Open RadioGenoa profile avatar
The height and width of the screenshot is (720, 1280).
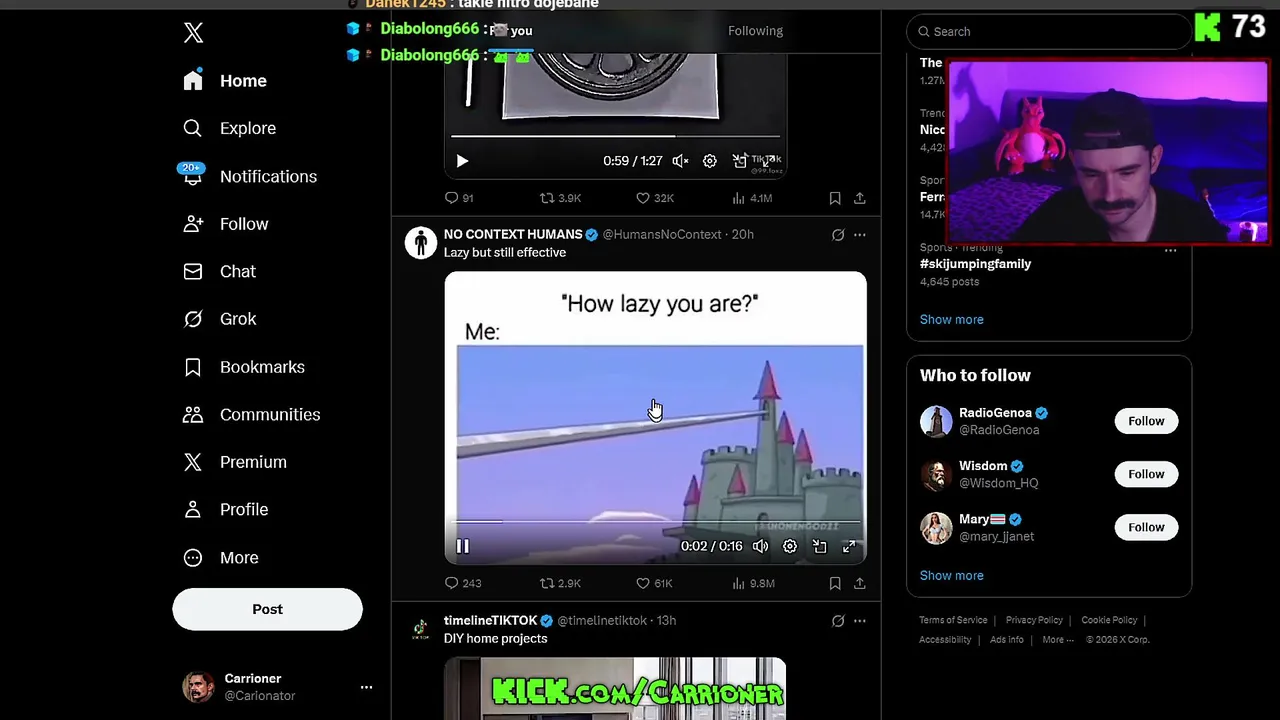tap(936, 421)
